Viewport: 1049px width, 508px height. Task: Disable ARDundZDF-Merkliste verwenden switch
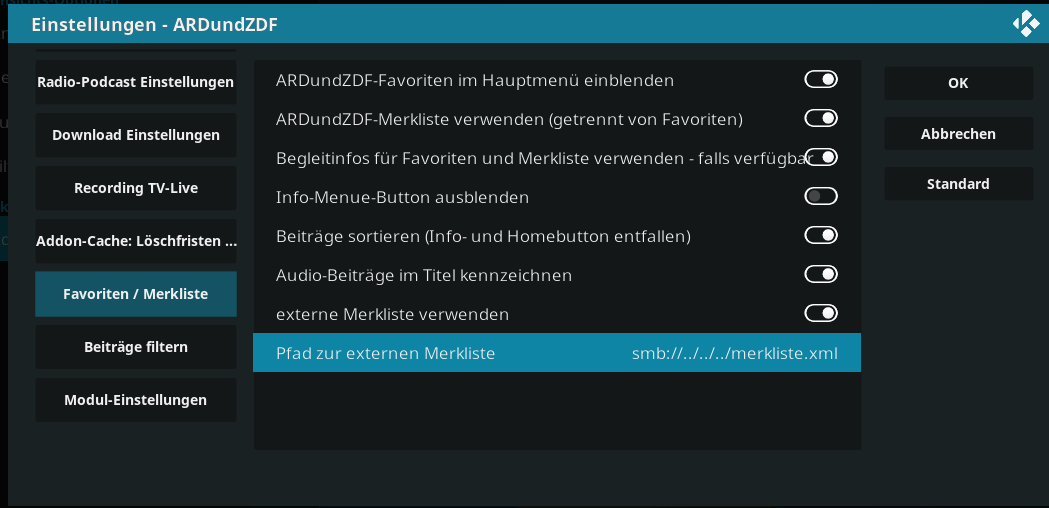pyautogui.click(x=821, y=118)
